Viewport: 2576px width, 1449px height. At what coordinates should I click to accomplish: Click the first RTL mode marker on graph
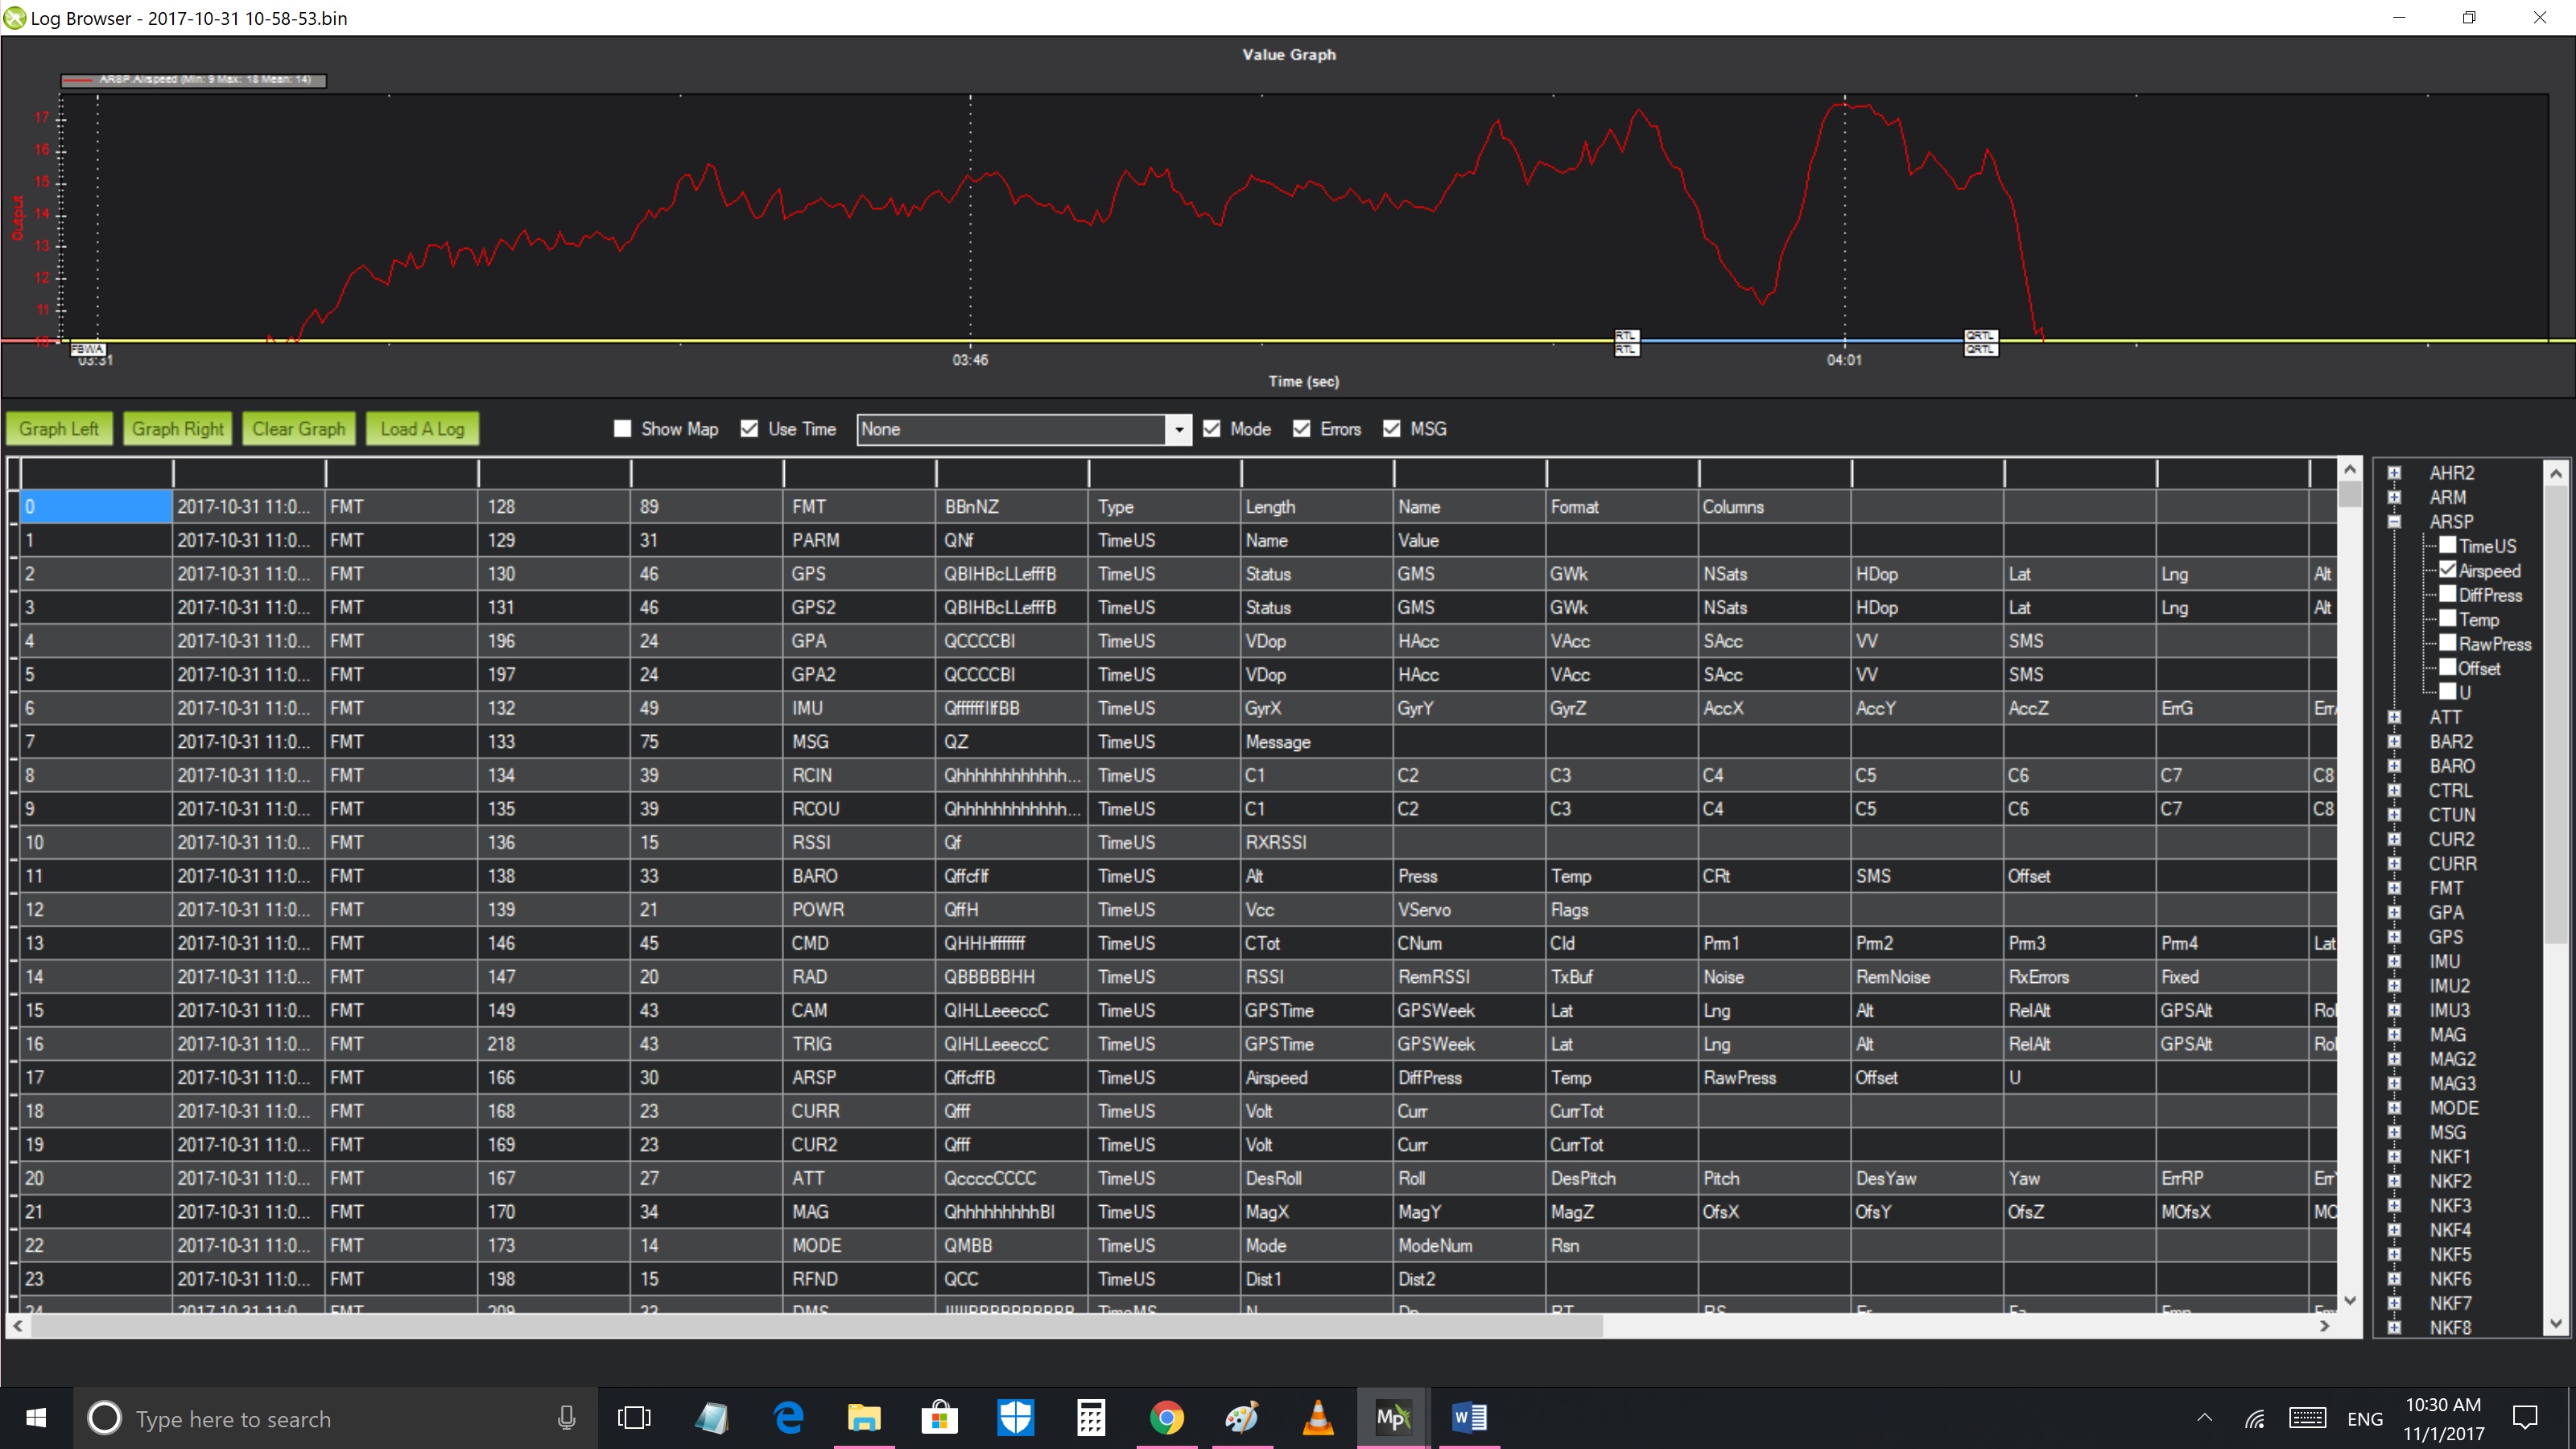click(1626, 336)
